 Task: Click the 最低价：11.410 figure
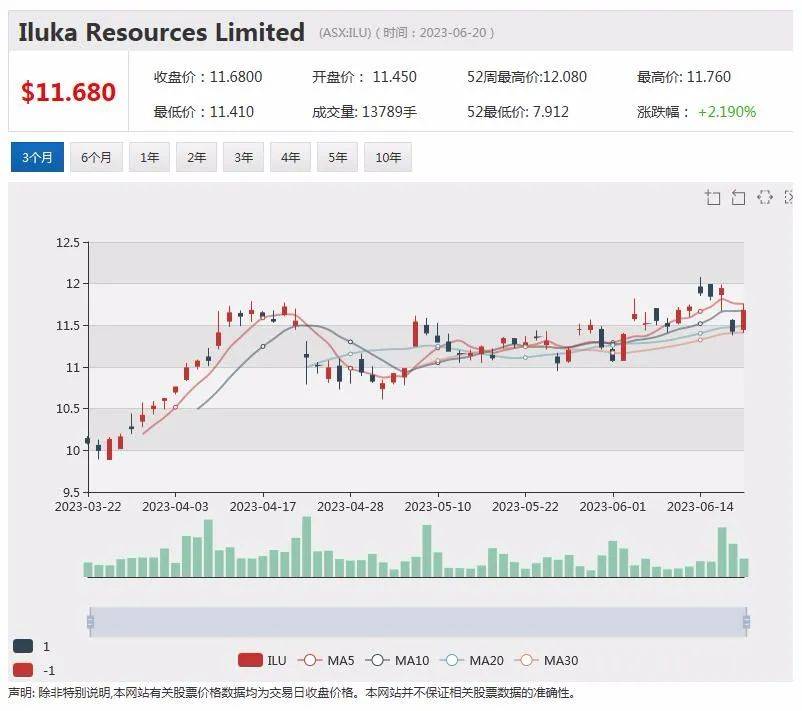[x=204, y=112]
